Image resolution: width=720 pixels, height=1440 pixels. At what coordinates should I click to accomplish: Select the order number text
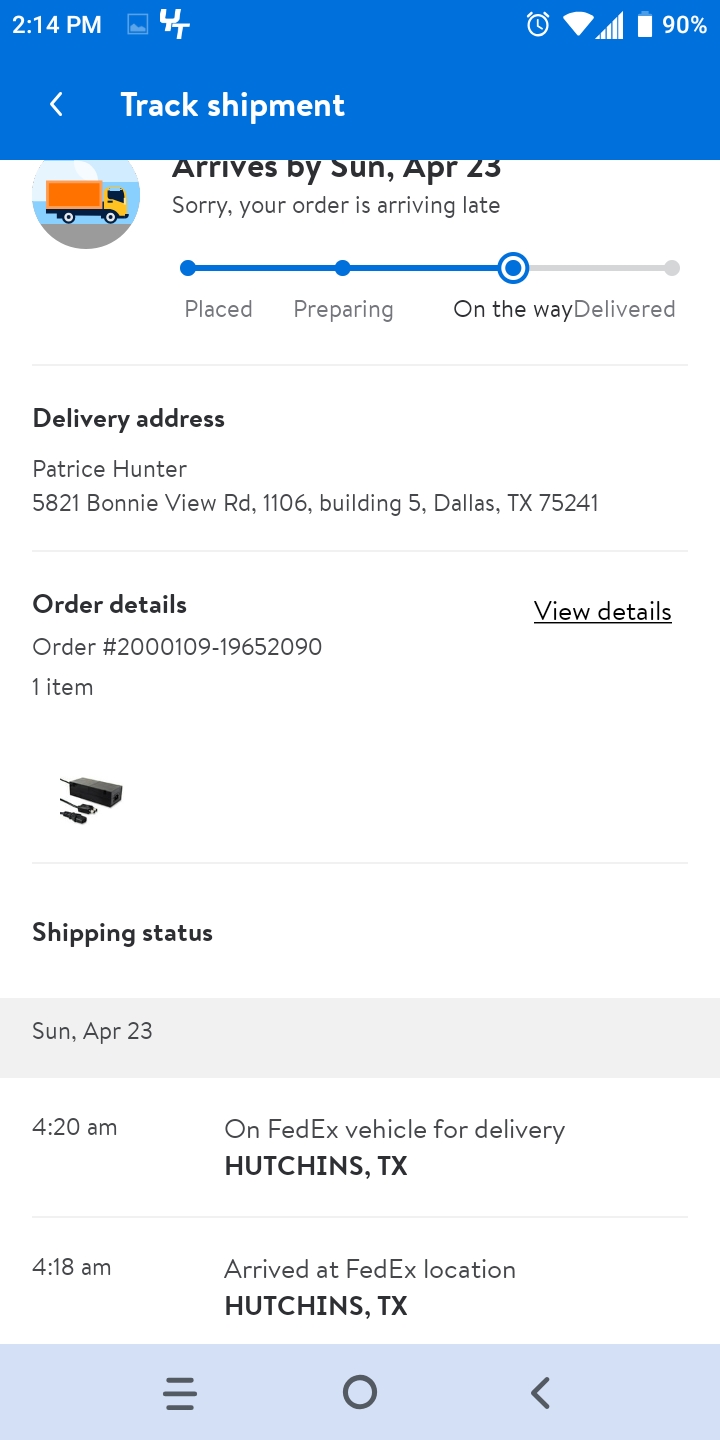177,647
